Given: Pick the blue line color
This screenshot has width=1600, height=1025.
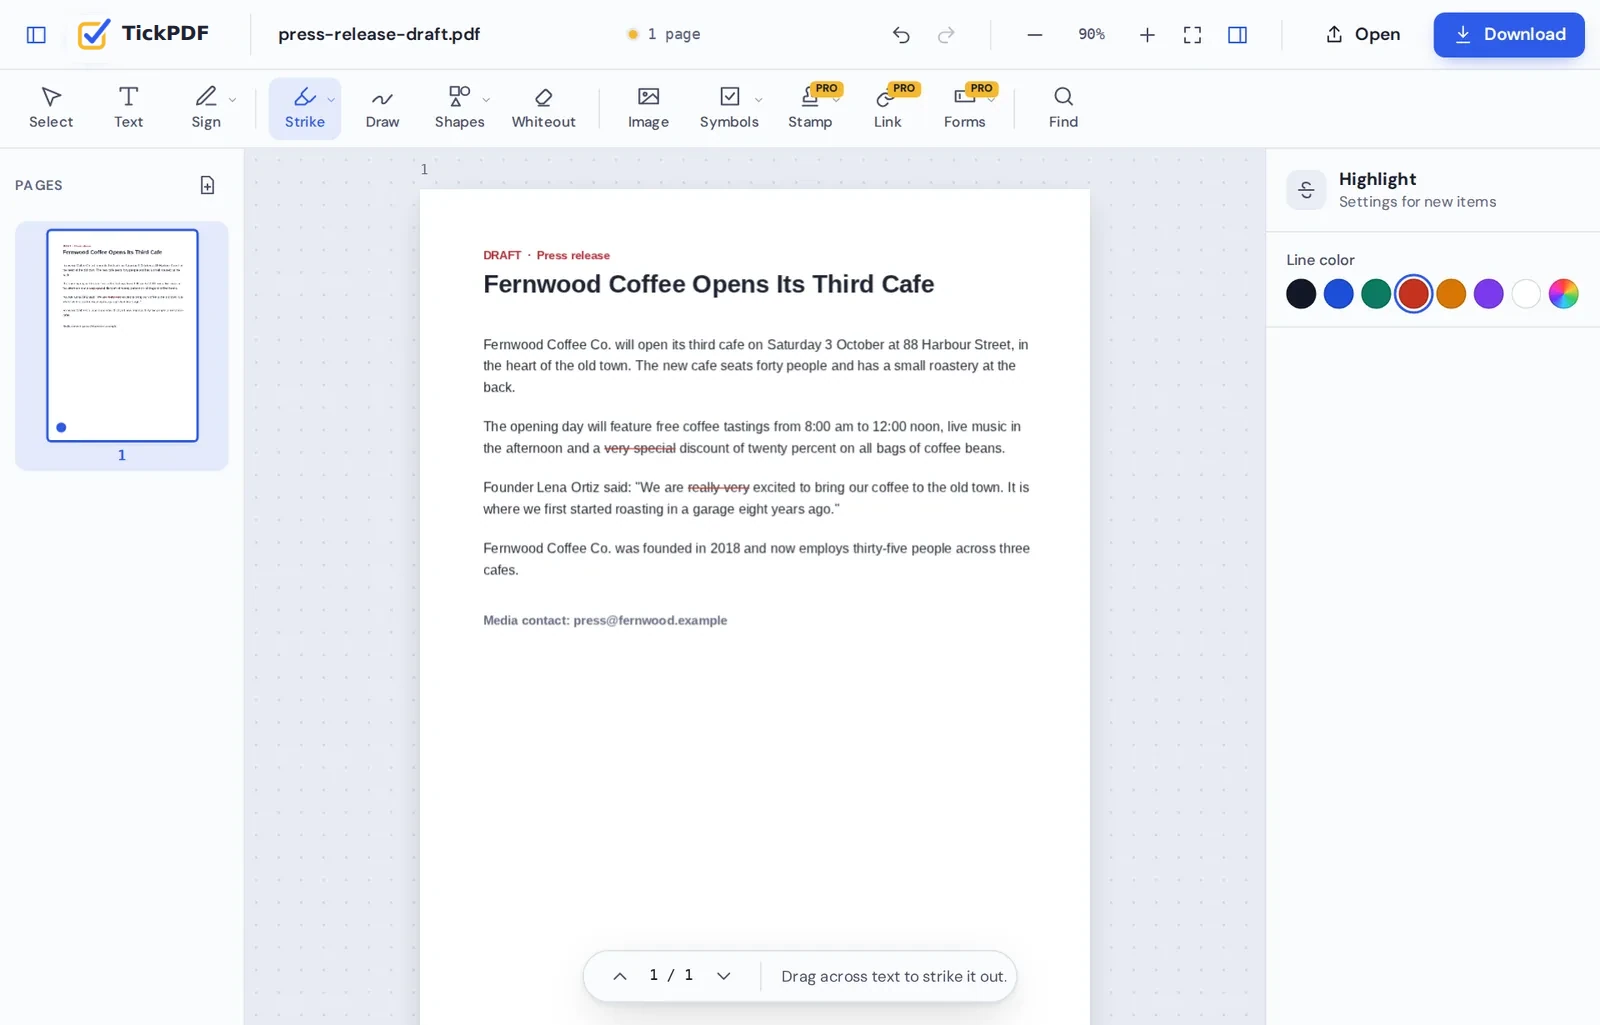Looking at the screenshot, I should coord(1338,294).
